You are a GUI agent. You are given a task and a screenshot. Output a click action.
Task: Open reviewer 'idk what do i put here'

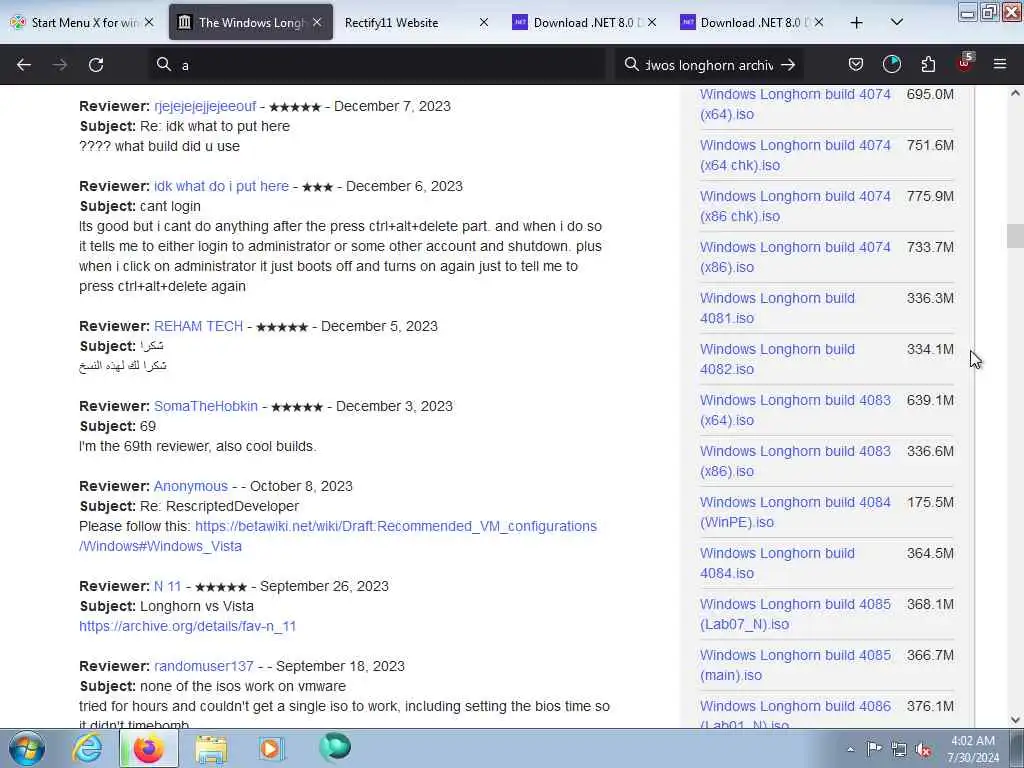coord(221,186)
